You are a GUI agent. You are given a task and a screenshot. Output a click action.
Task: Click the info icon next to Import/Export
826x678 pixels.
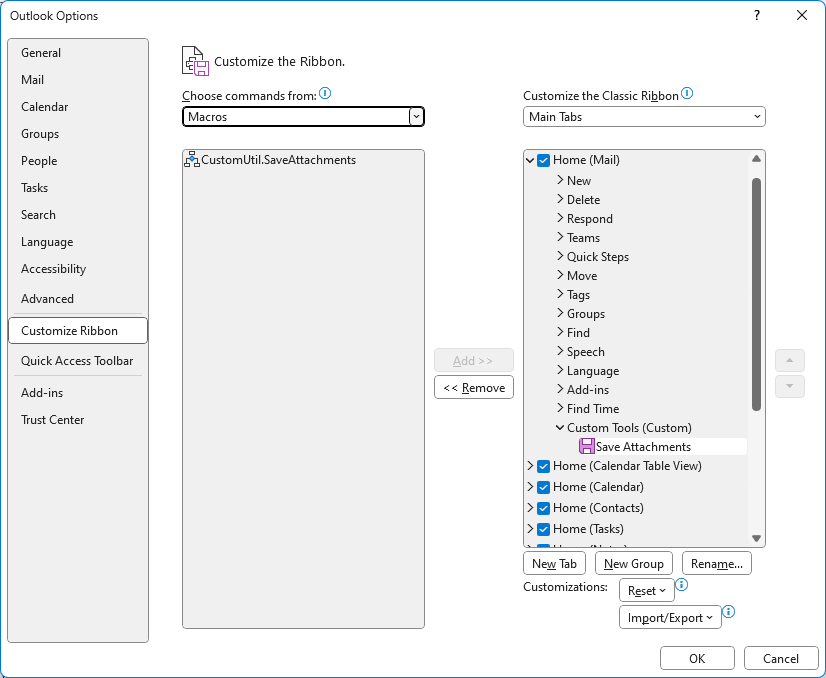(x=729, y=612)
